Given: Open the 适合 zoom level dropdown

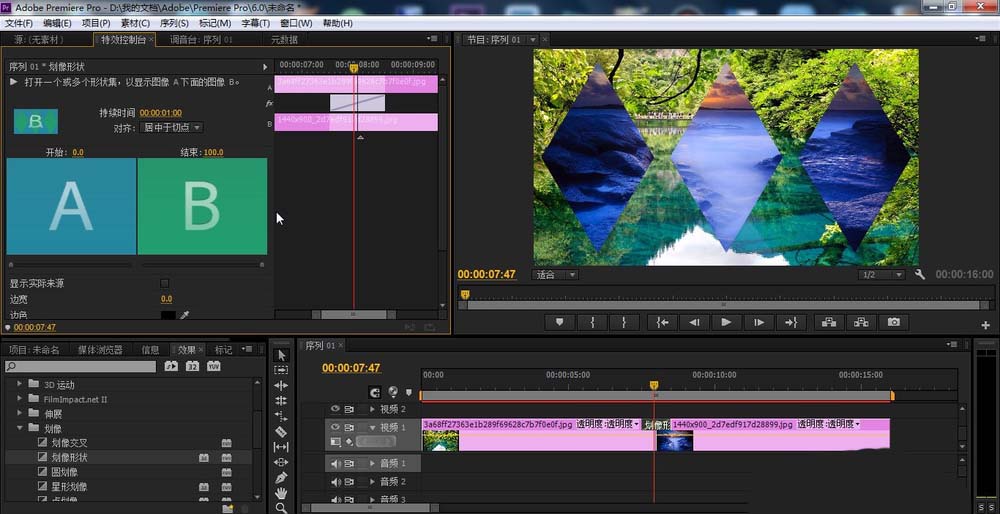Looking at the screenshot, I should tap(556, 274).
